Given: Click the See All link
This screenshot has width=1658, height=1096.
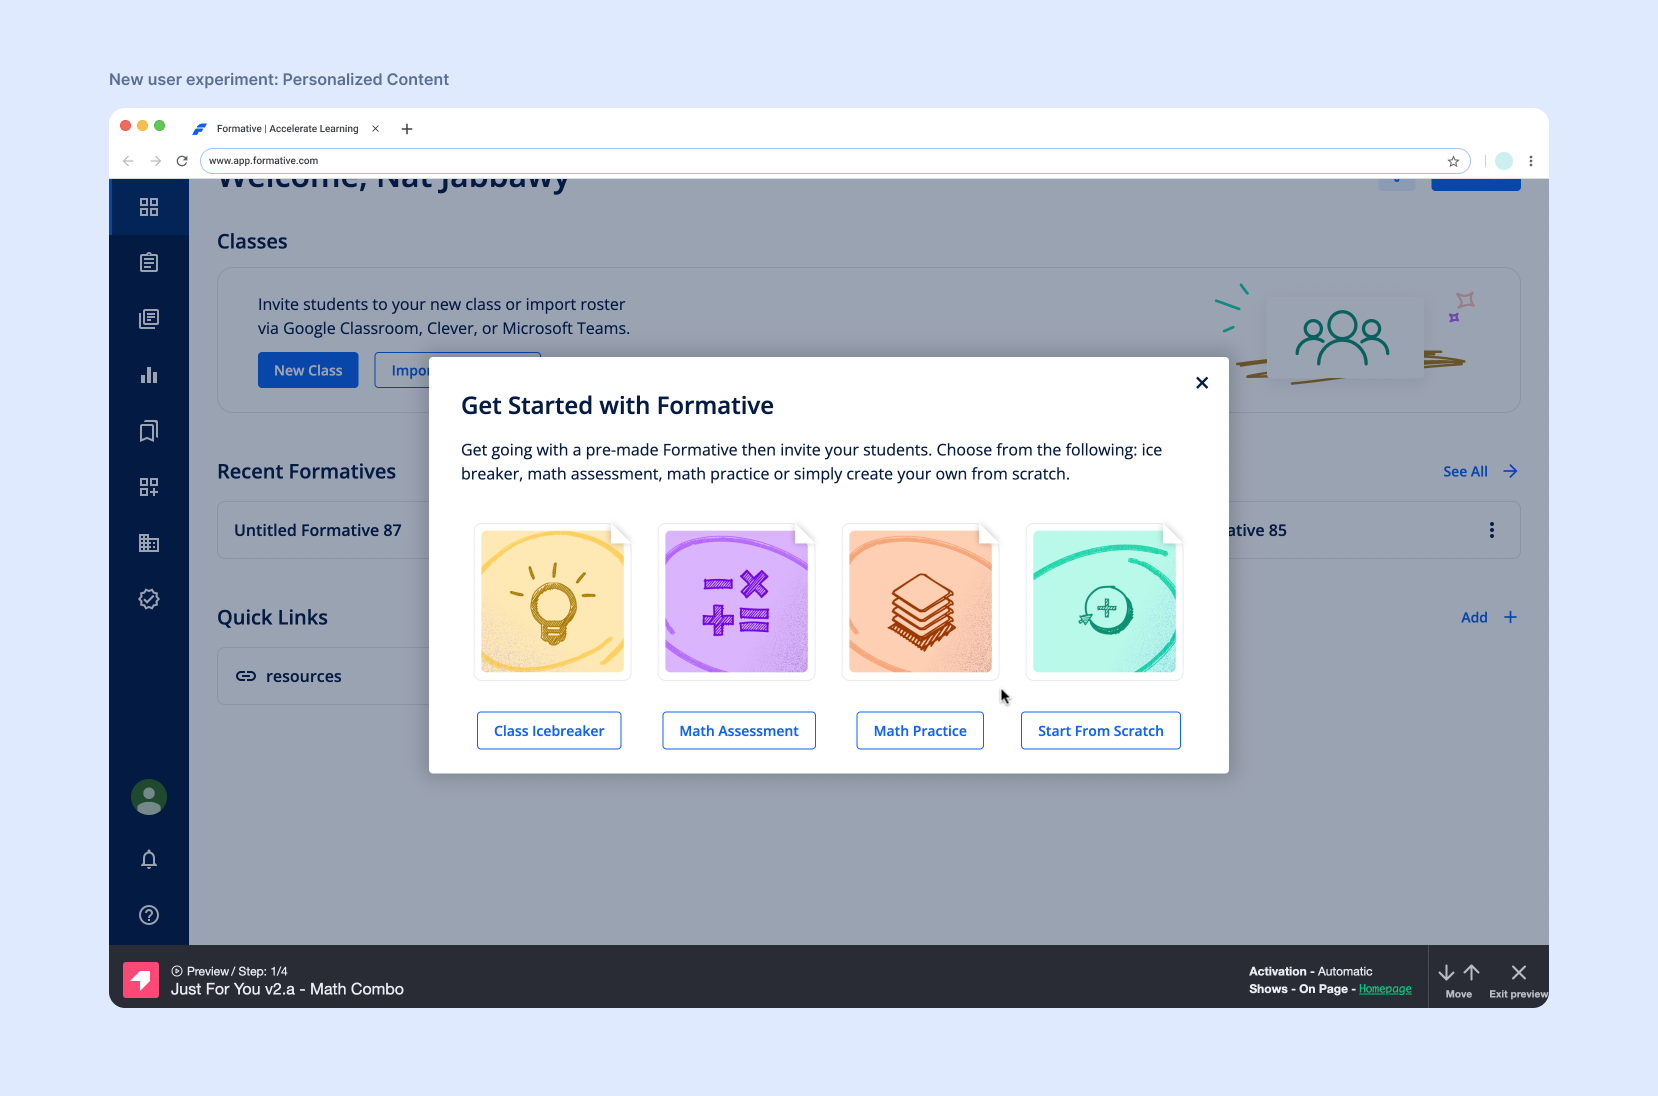Looking at the screenshot, I should pyautogui.click(x=1480, y=471).
